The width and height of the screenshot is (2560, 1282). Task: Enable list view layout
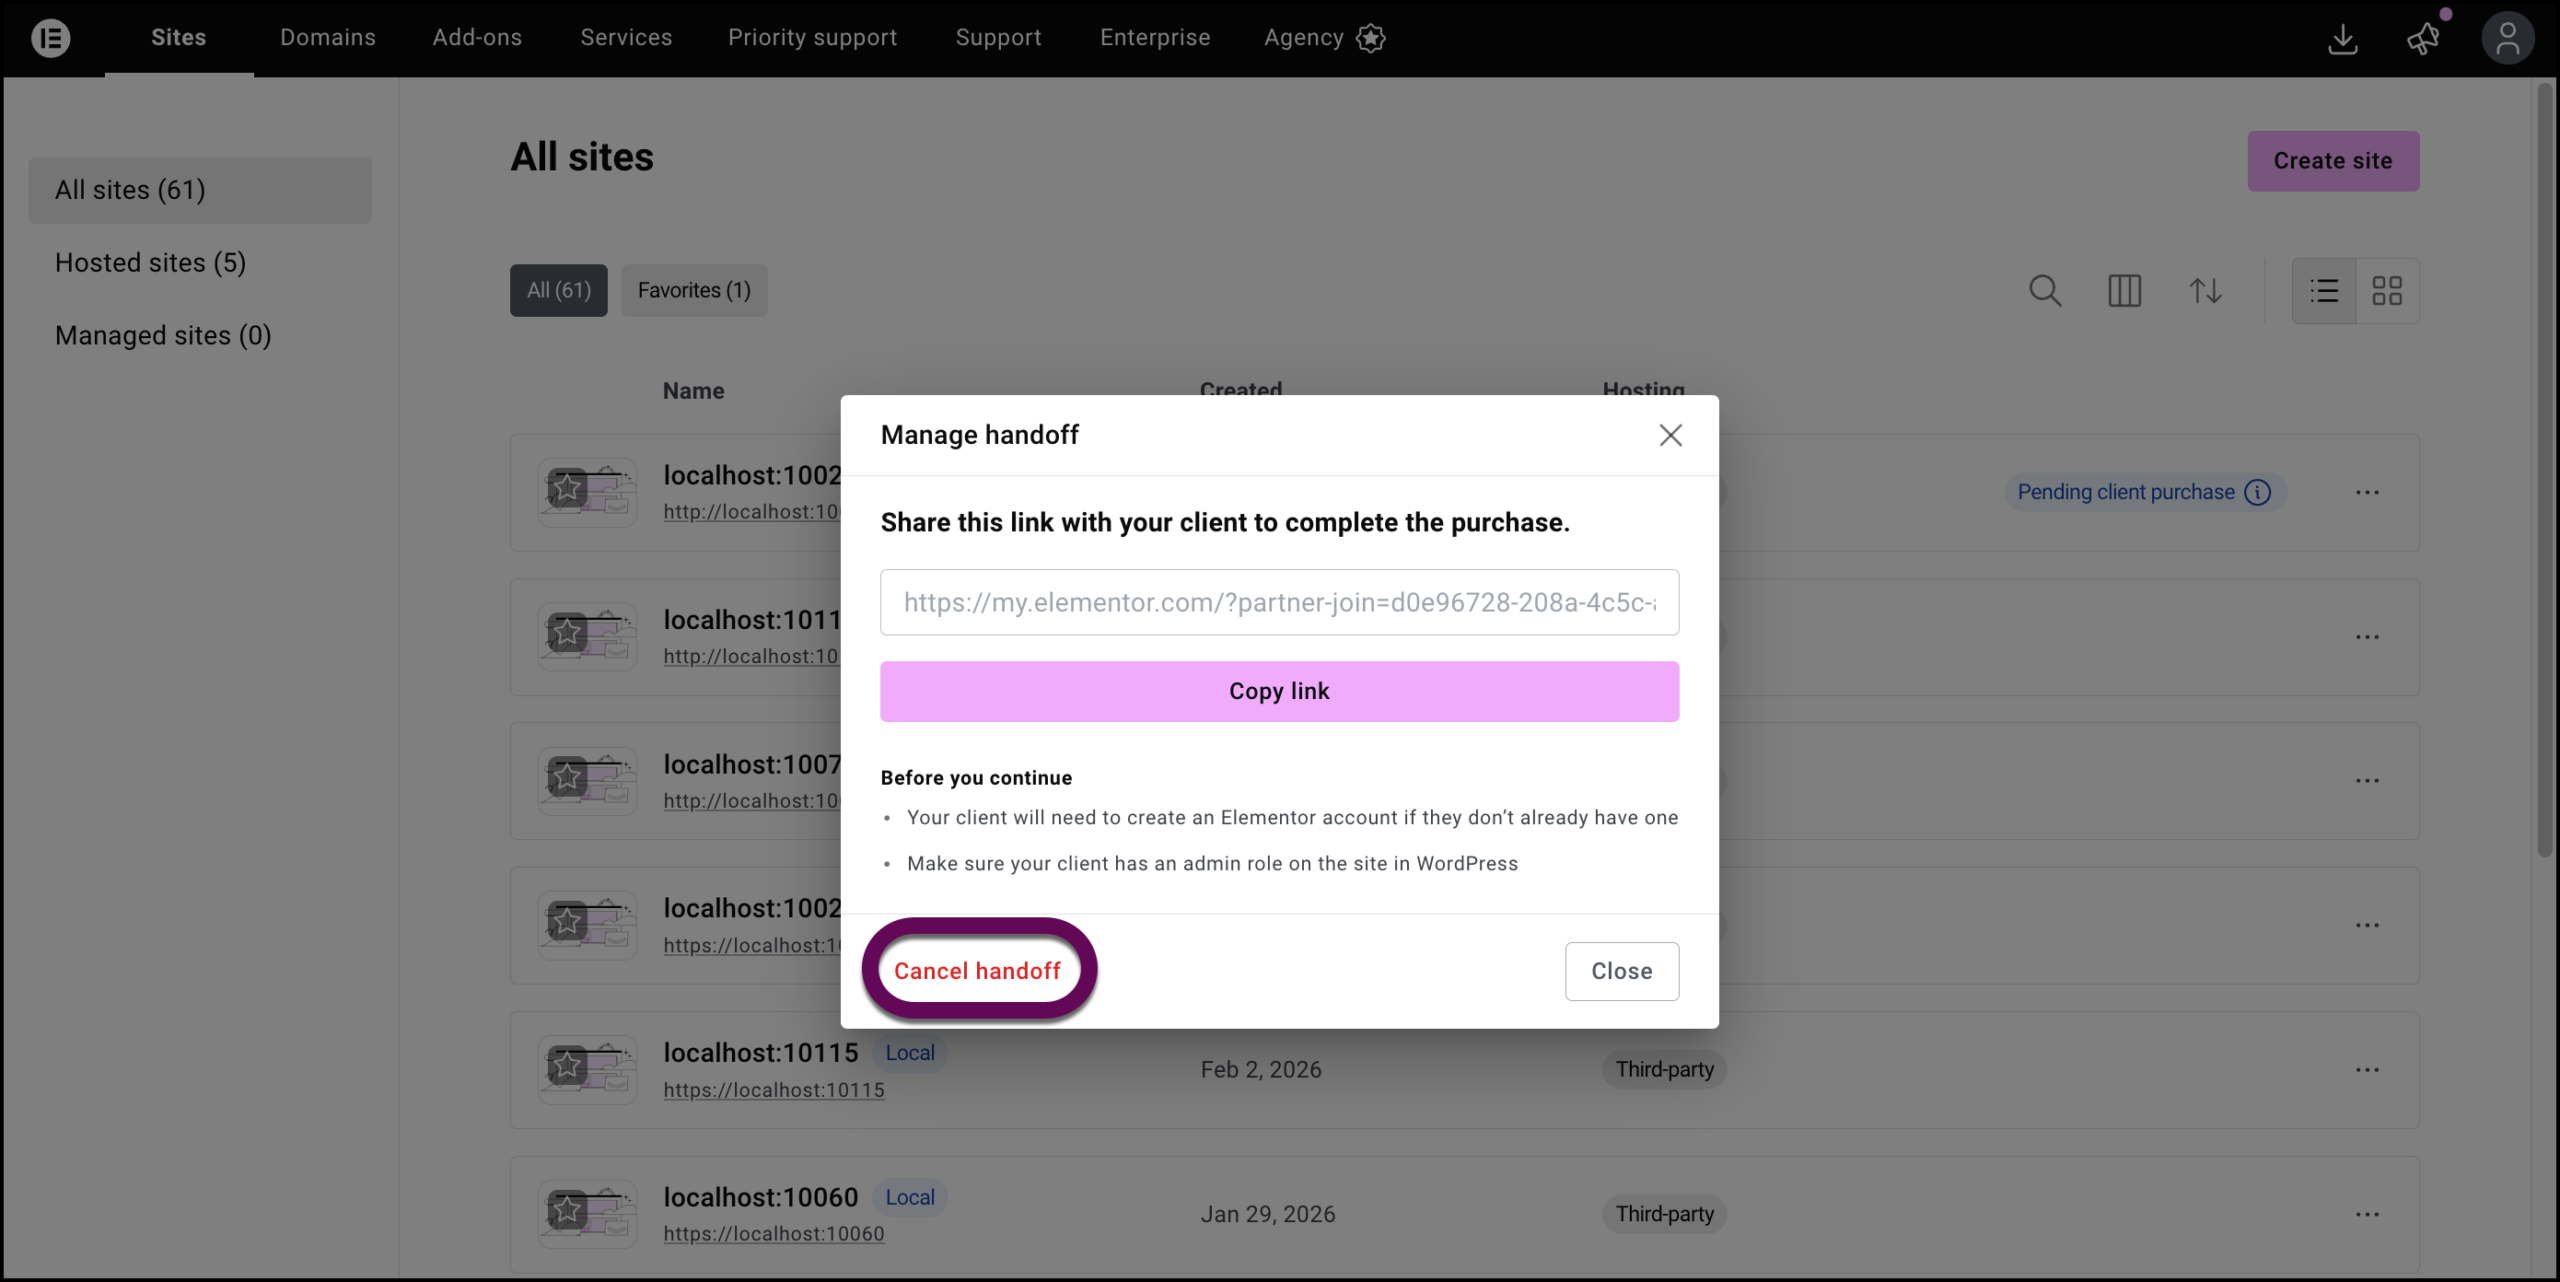(x=2324, y=290)
